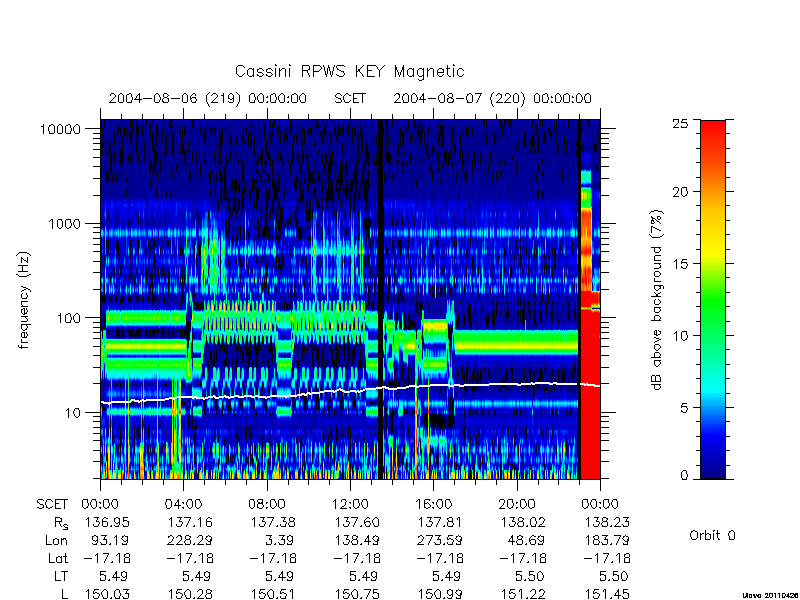Select the 10000 frequency axis label
The width and height of the screenshot is (800, 600).
pyautogui.click(x=61, y=129)
